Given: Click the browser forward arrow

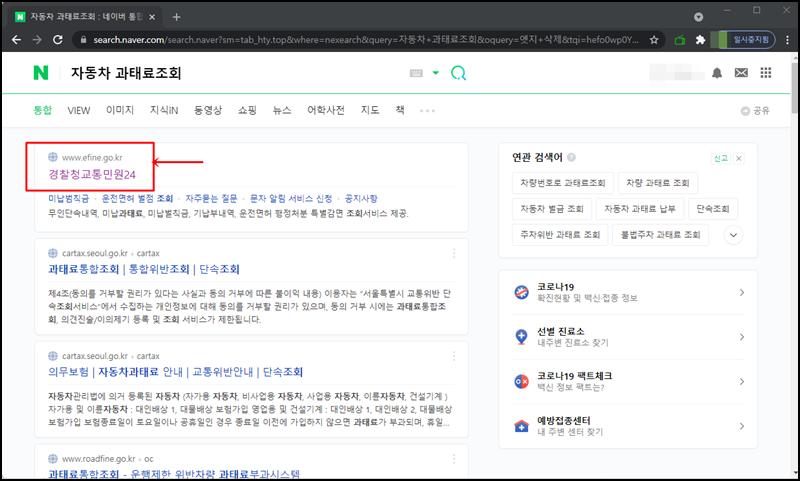Looking at the screenshot, I should [37, 40].
